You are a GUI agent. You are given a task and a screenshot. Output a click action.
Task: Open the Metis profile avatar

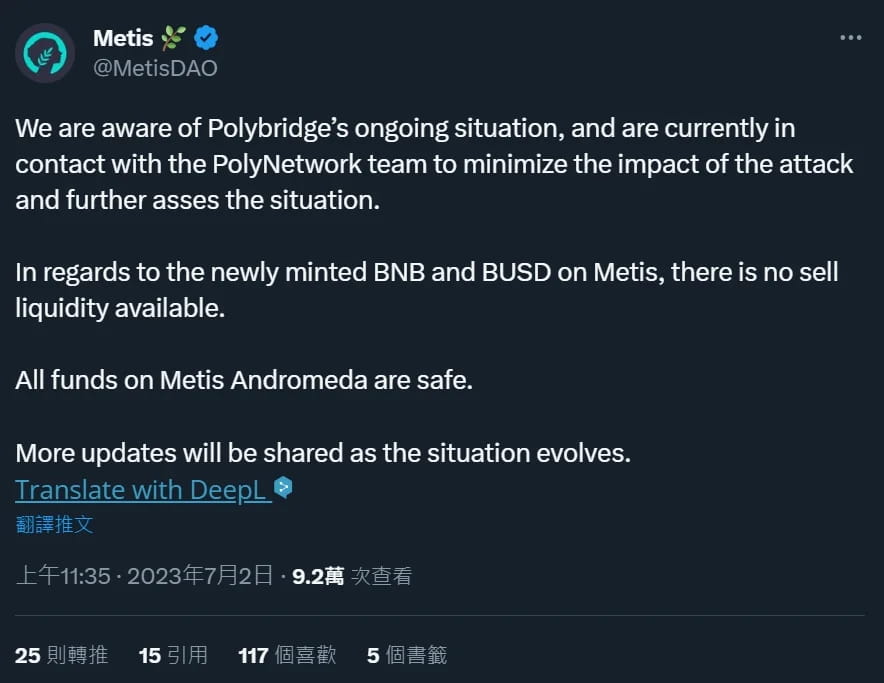(46, 53)
